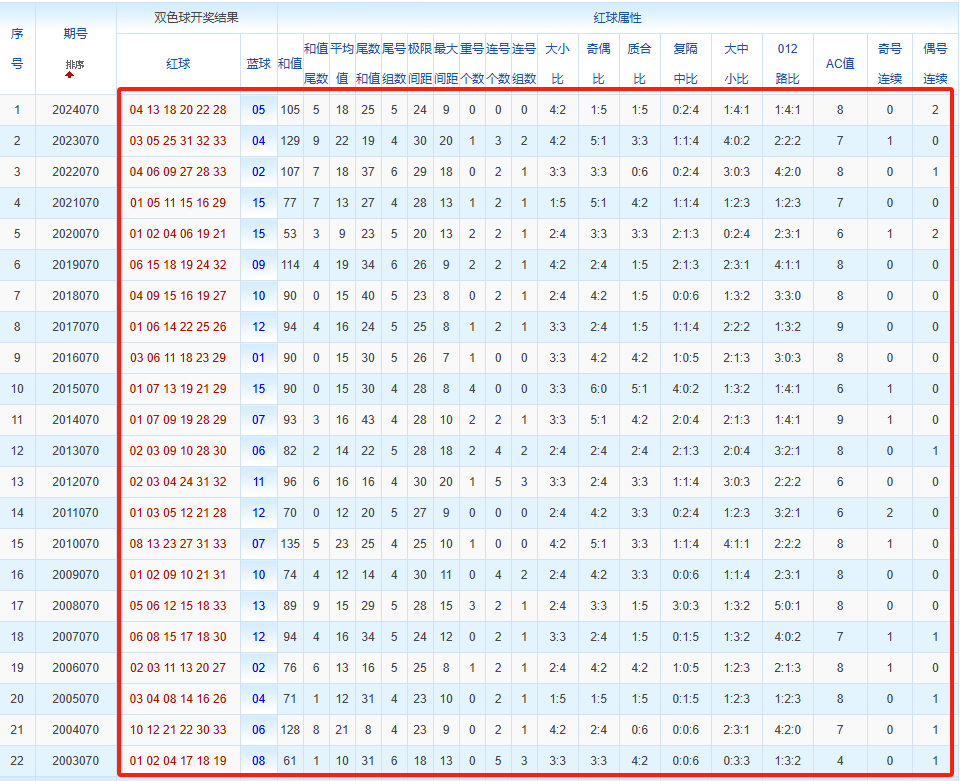Select issue number 2005070
The height and width of the screenshot is (781, 960).
(x=75, y=699)
